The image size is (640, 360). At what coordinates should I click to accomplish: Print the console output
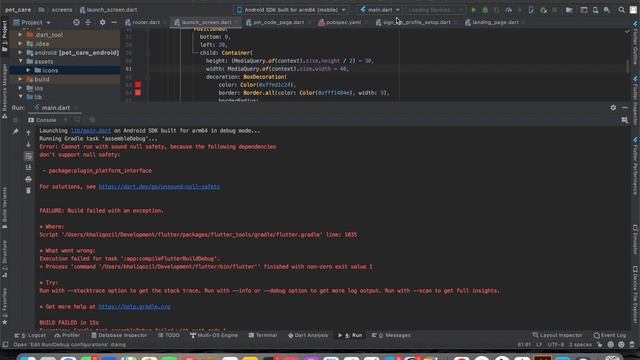pyautogui.click(x=28, y=179)
